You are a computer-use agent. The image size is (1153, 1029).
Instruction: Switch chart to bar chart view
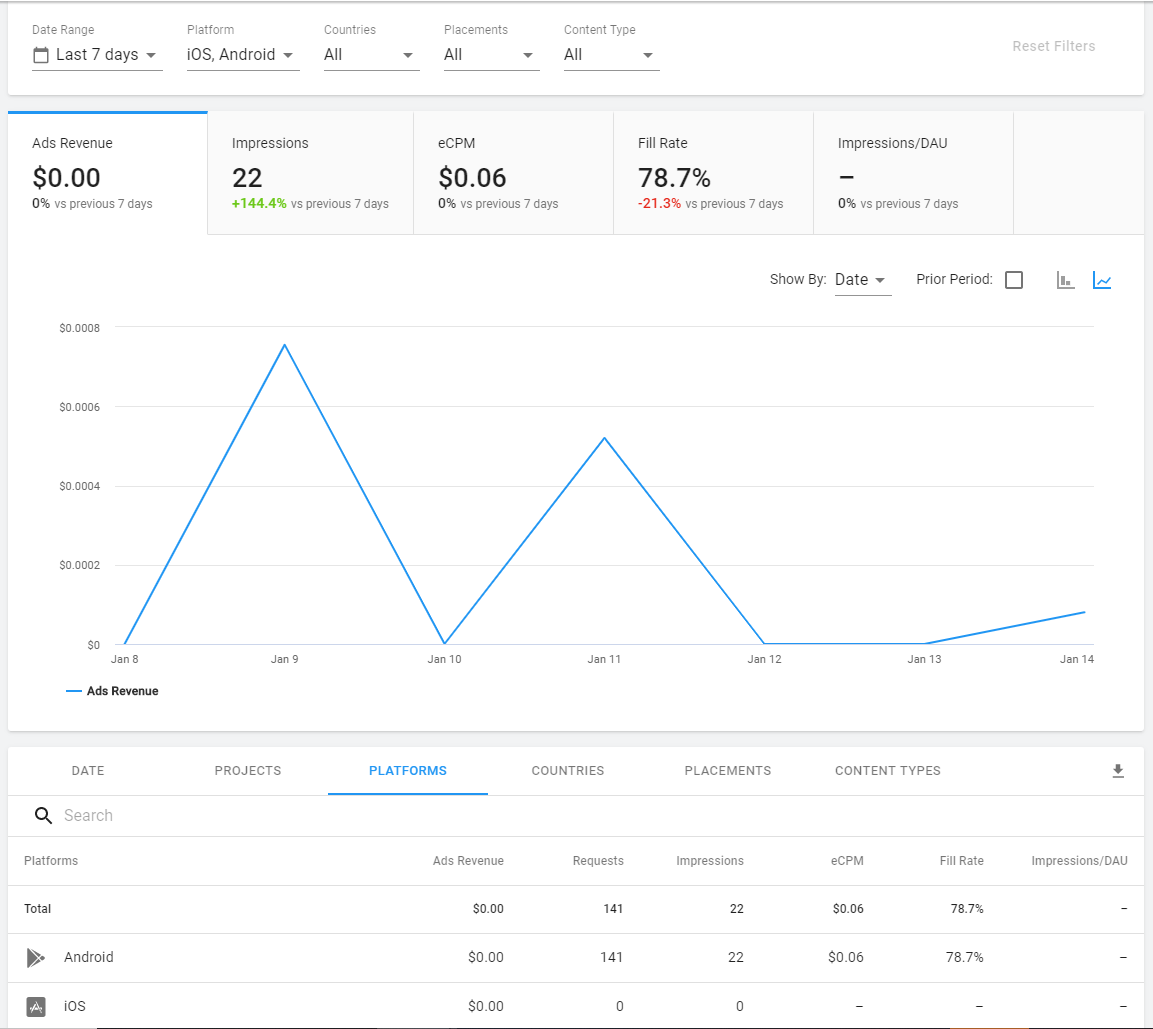point(1065,280)
